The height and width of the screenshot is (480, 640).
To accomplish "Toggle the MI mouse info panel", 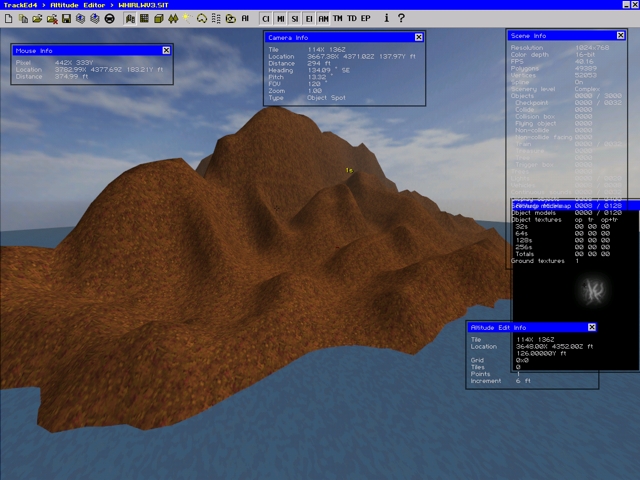I will pyautogui.click(x=280, y=19).
